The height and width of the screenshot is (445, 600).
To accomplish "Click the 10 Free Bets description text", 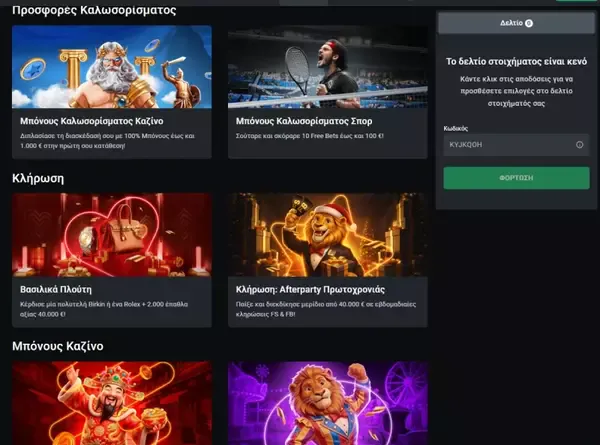I will pyautogui.click(x=310, y=136).
